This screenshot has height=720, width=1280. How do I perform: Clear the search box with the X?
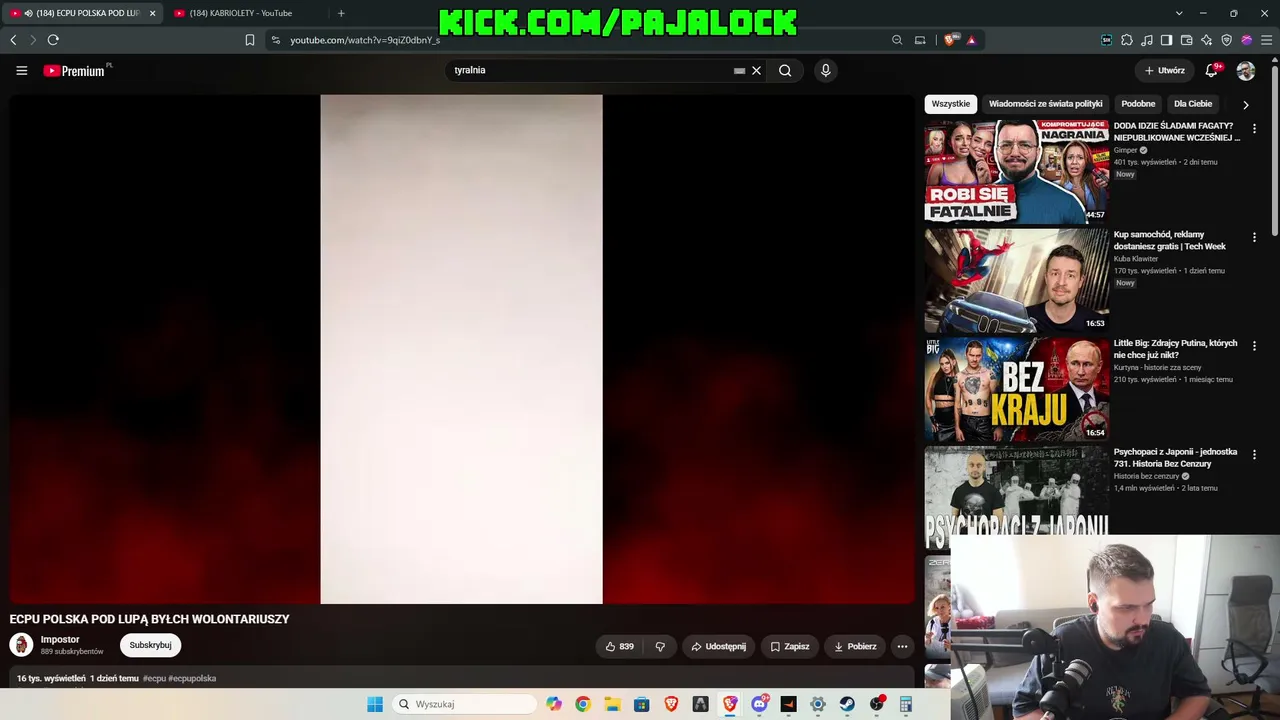pyautogui.click(x=756, y=70)
